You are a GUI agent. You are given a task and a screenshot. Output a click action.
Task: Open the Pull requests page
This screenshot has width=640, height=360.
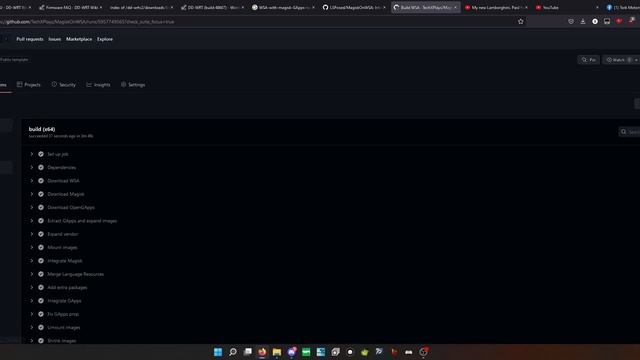click(30, 39)
